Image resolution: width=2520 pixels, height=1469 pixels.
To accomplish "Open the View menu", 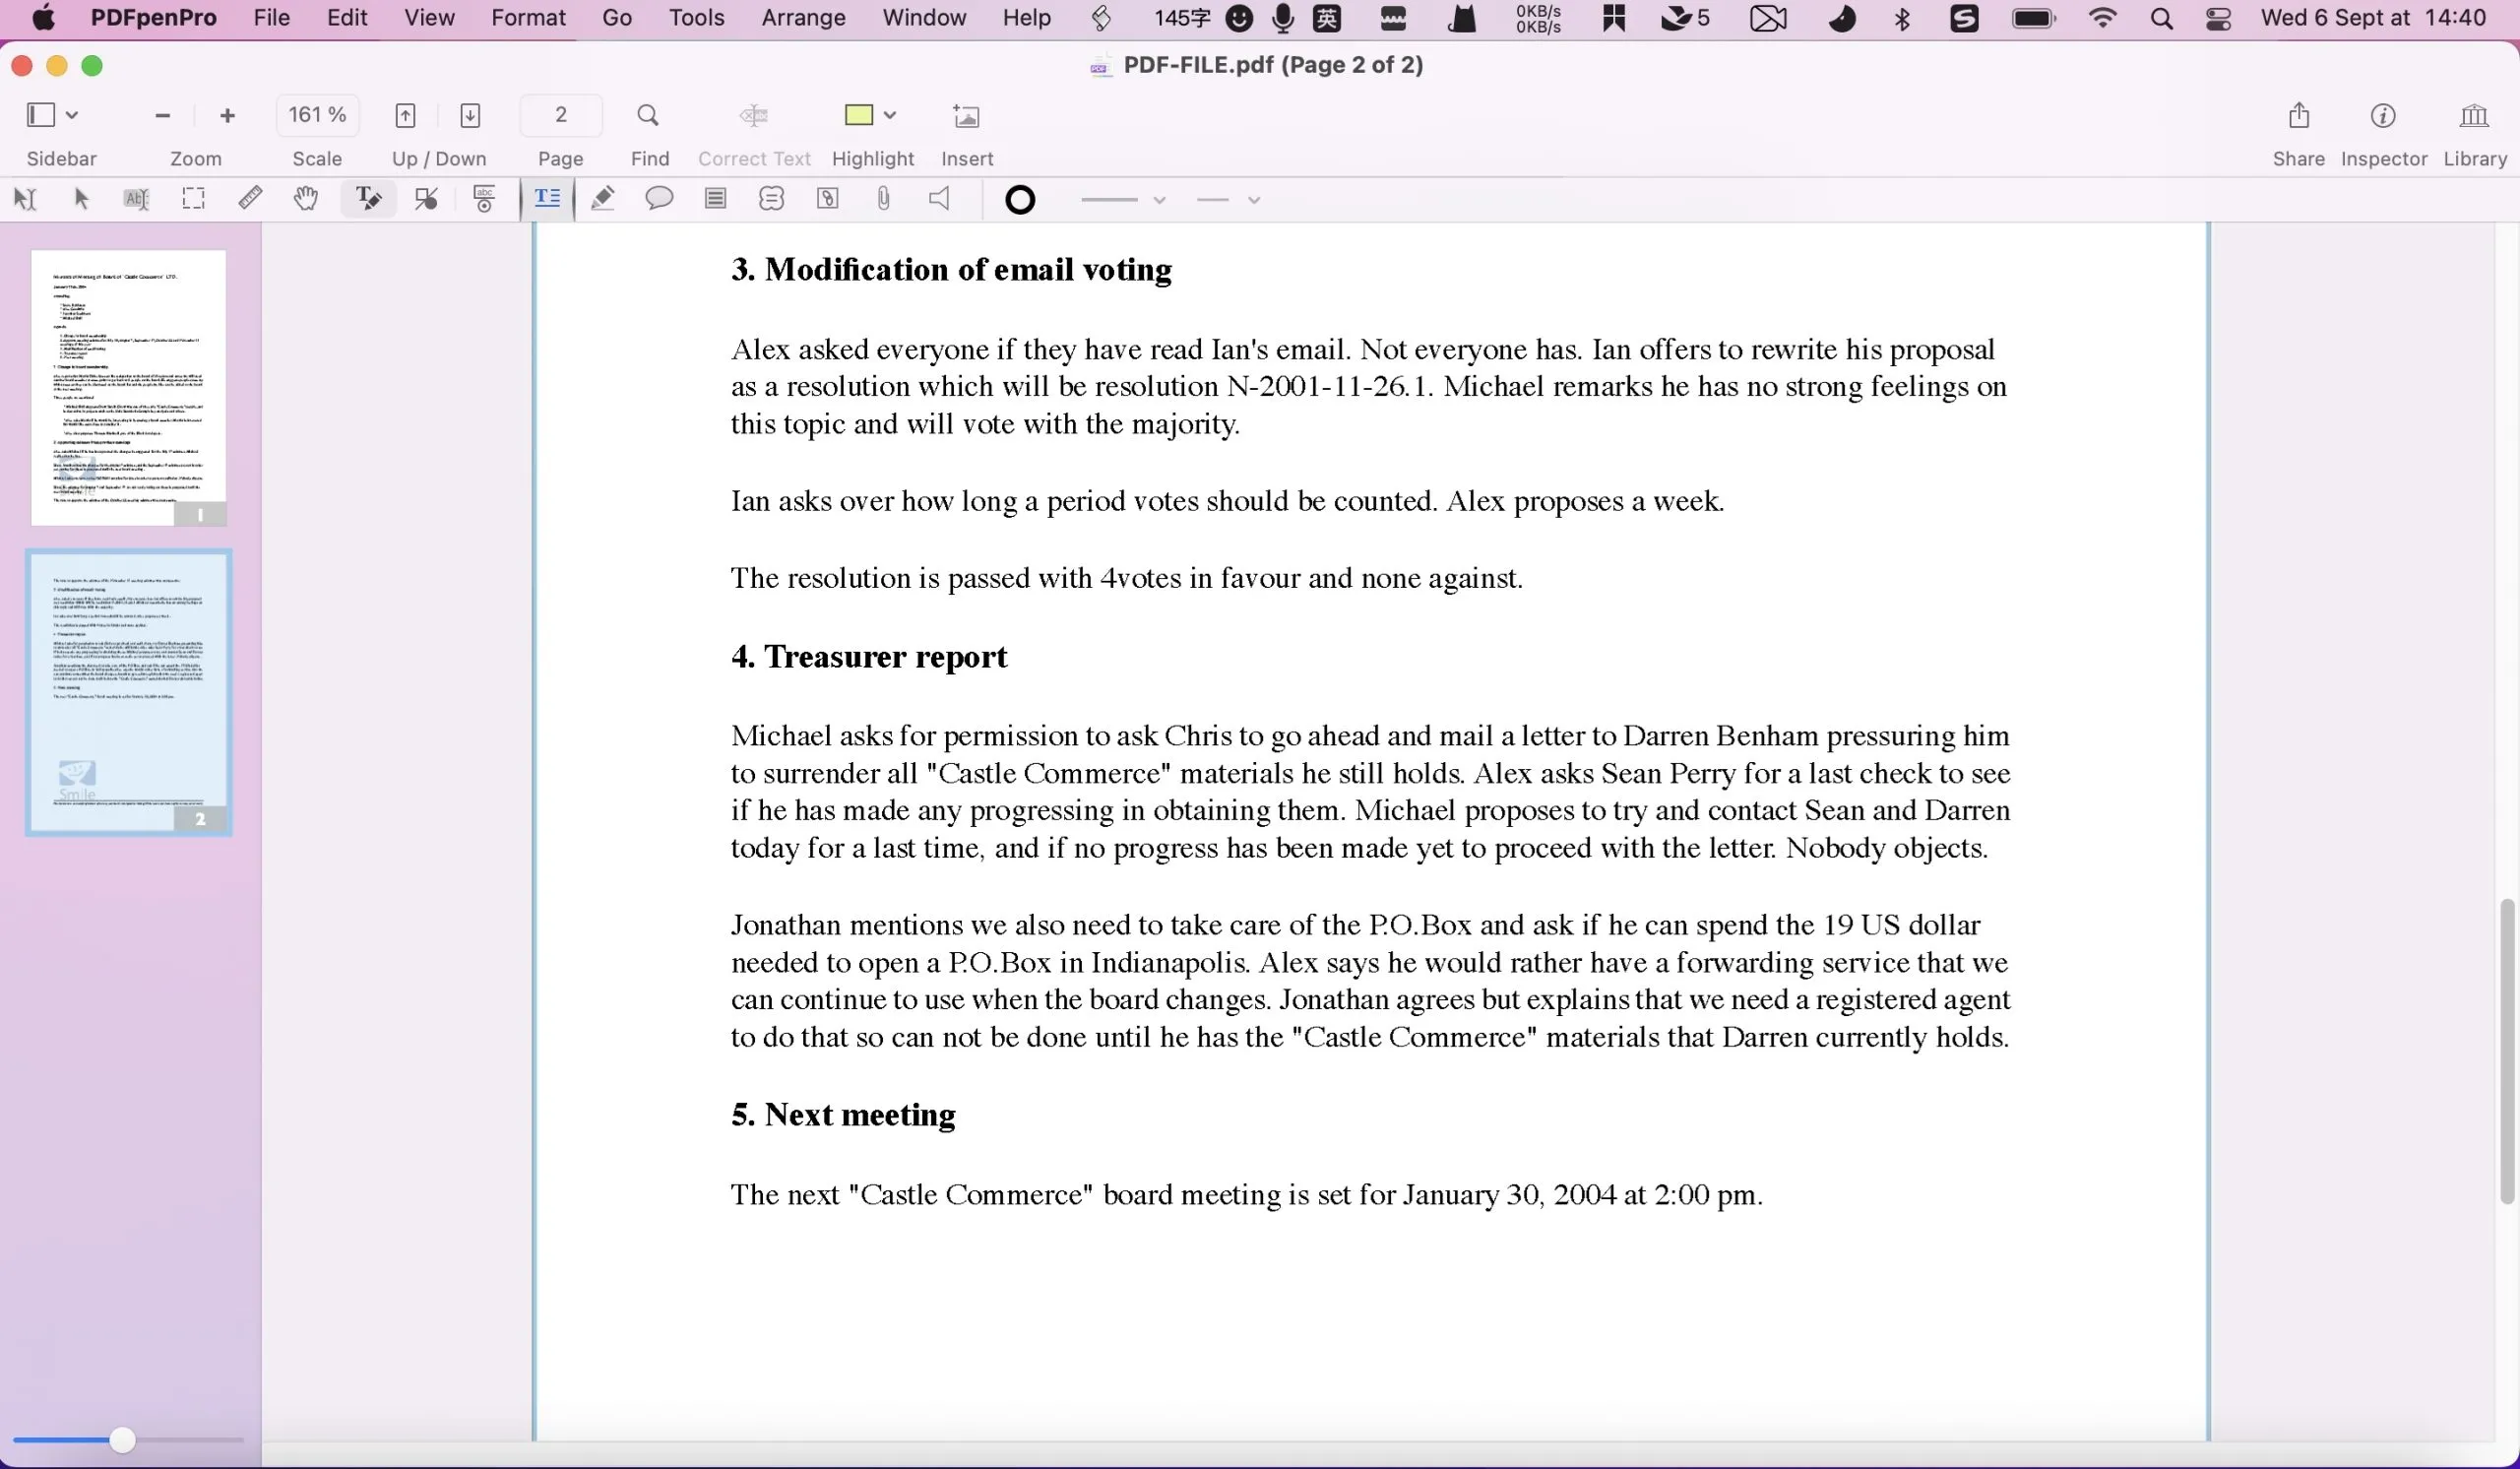I will pyautogui.click(x=428, y=18).
